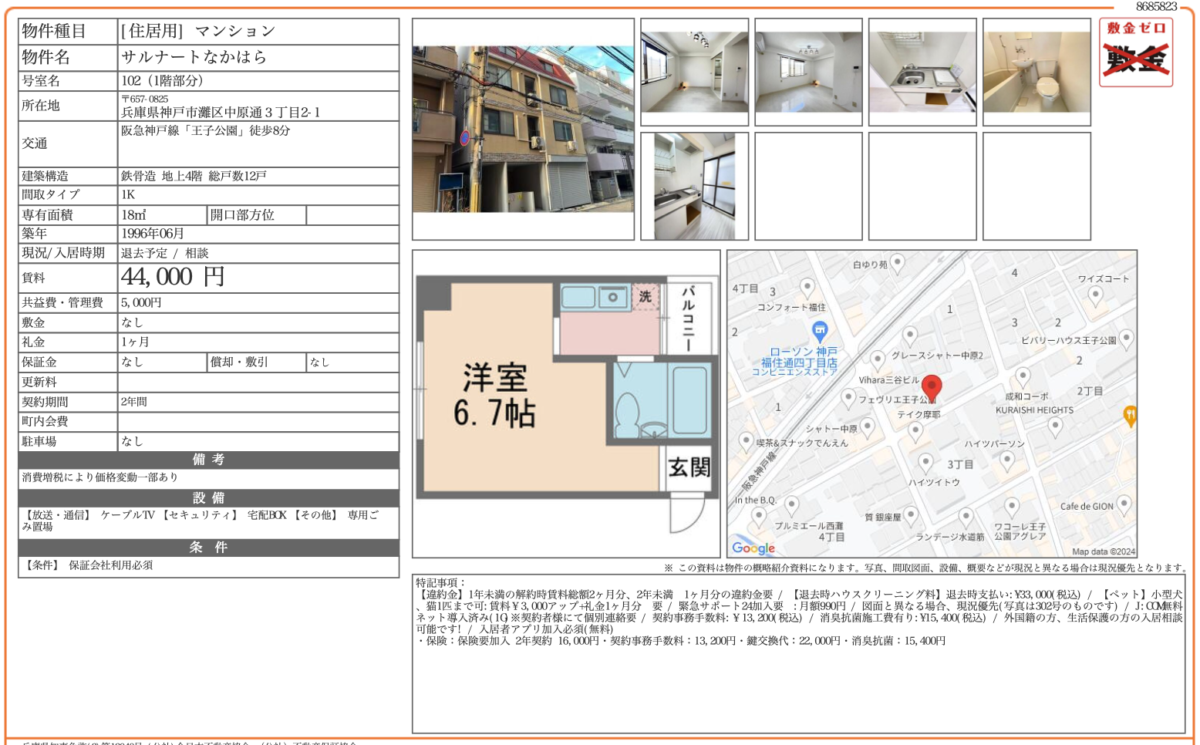Click the テイク摩耶 map label
1200x745 pixels.
click(918, 413)
